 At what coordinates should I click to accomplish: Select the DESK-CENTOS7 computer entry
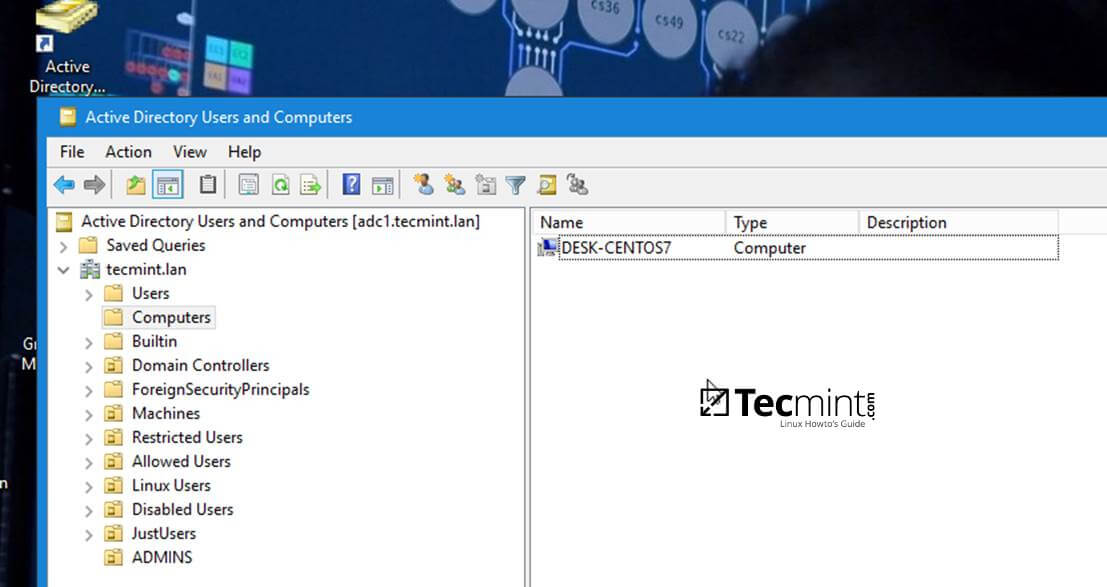pyautogui.click(x=615, y=248)
